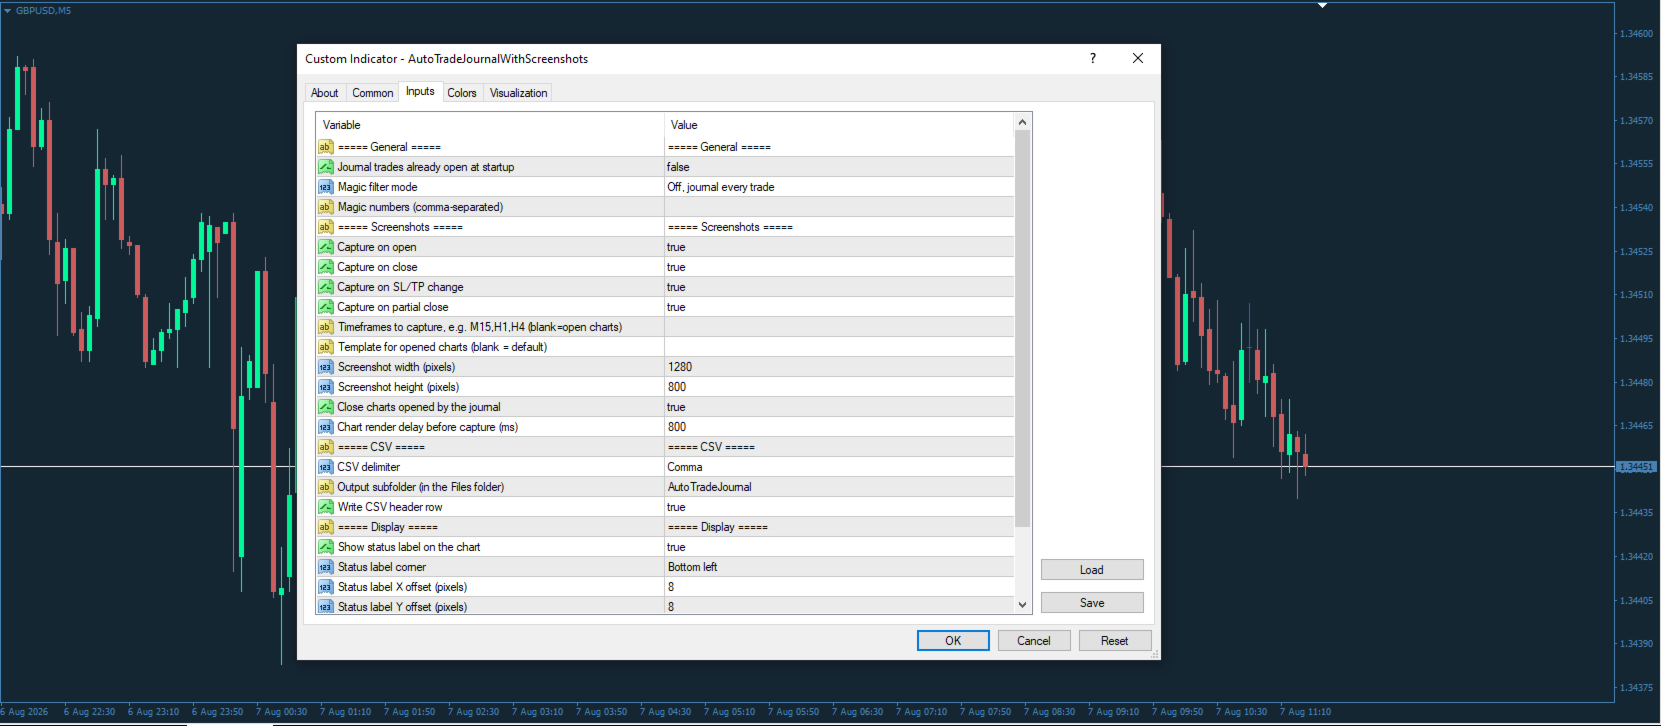This screenshot has height=726, width=1661.
Task: Click the boolean icon for 'Capture on open'
Action: [x=325, y=247]
